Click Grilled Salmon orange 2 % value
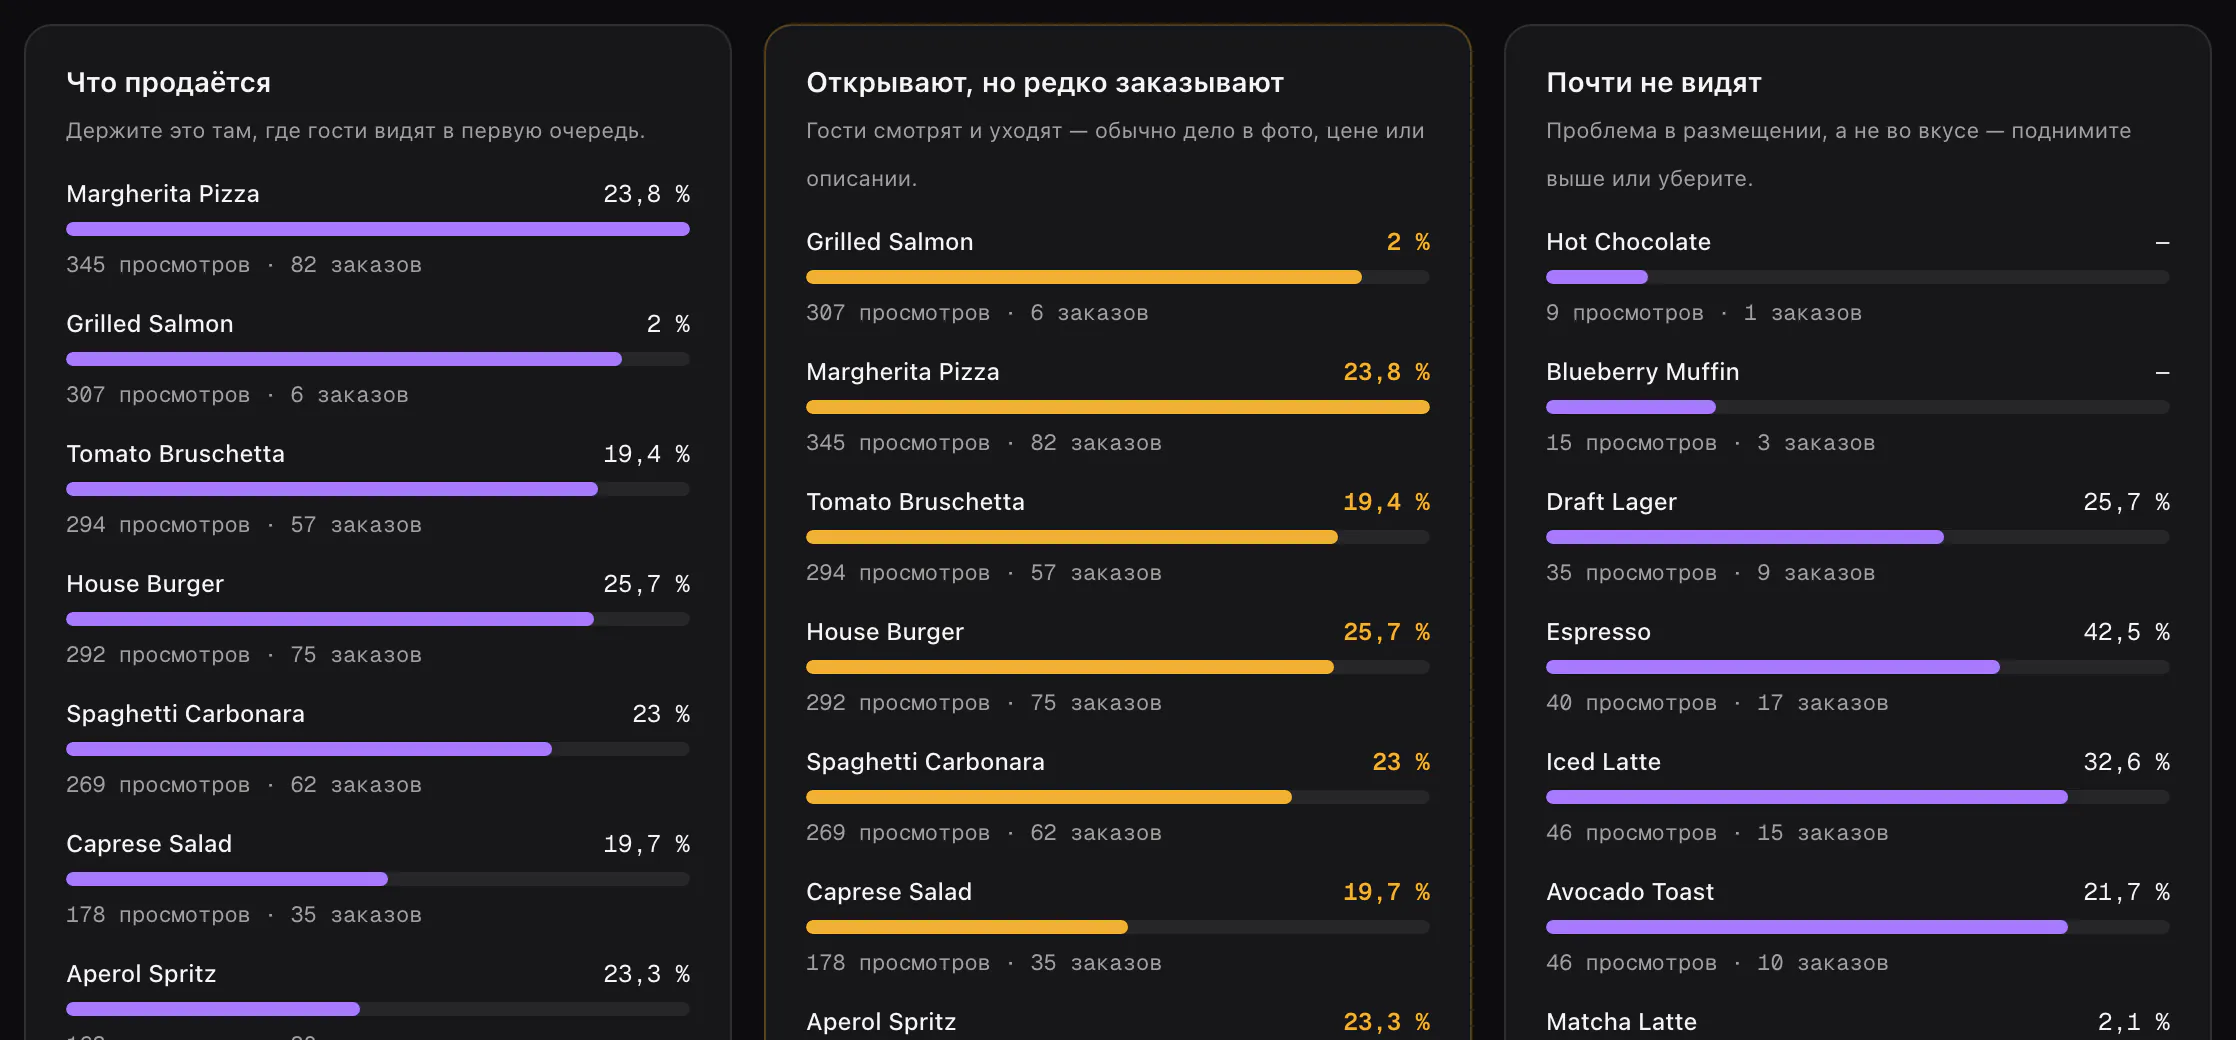2236x1040 pixels. (1408, 242)
